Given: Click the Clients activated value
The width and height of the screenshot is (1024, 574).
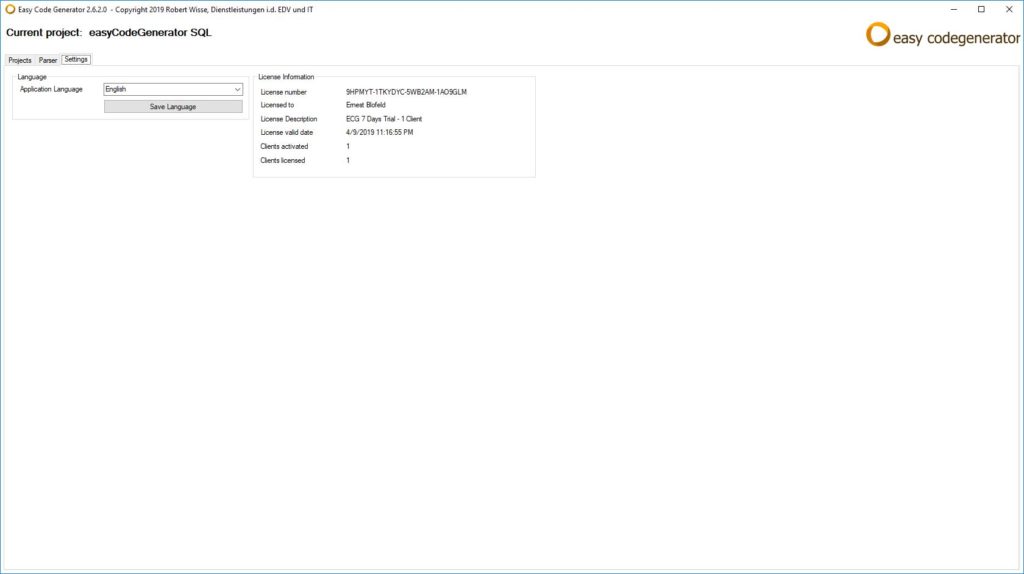Looking at the screenshot, I should (348, 146).
